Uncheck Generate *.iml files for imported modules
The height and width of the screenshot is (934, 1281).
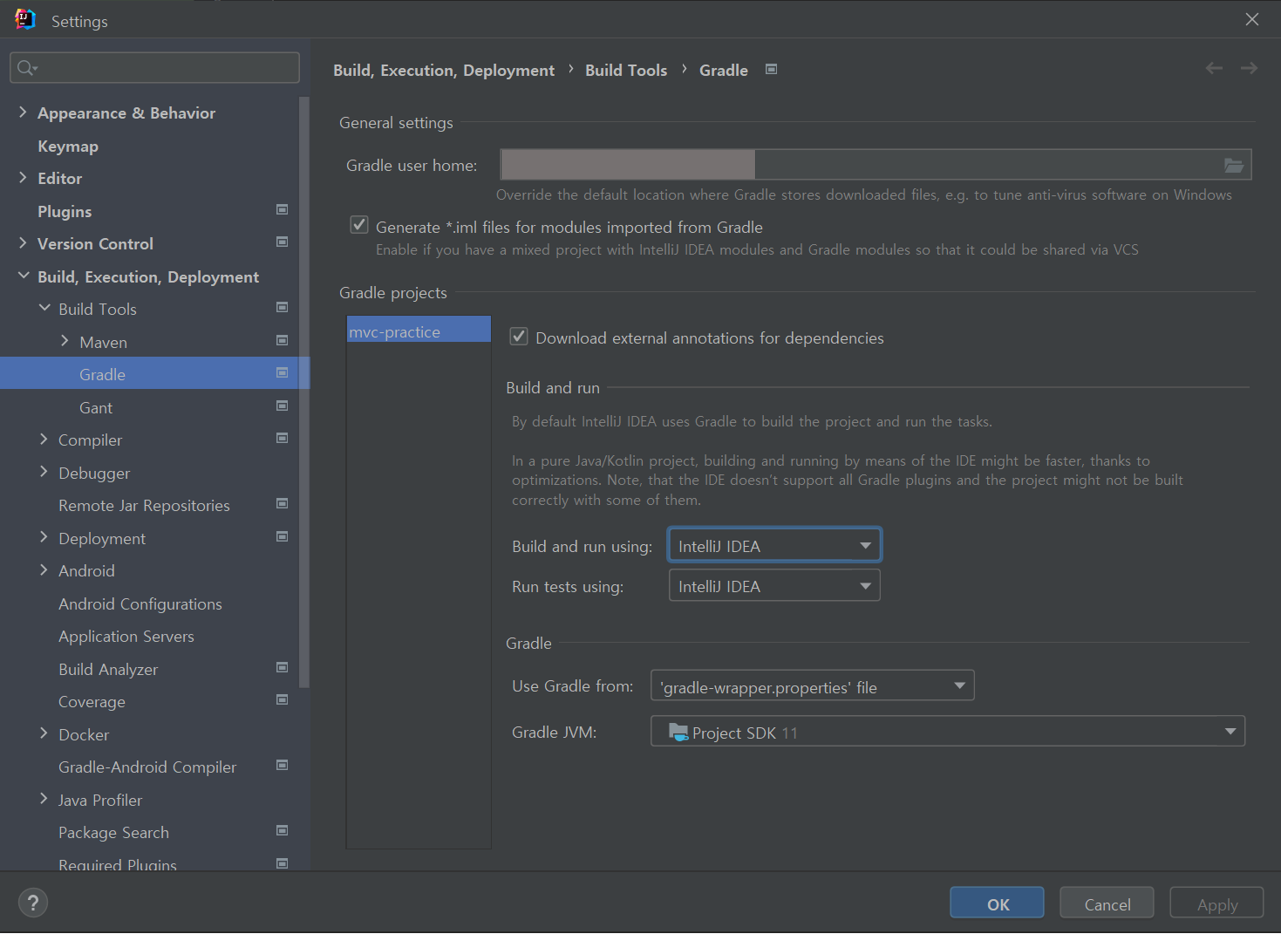[x=358, y=225]
